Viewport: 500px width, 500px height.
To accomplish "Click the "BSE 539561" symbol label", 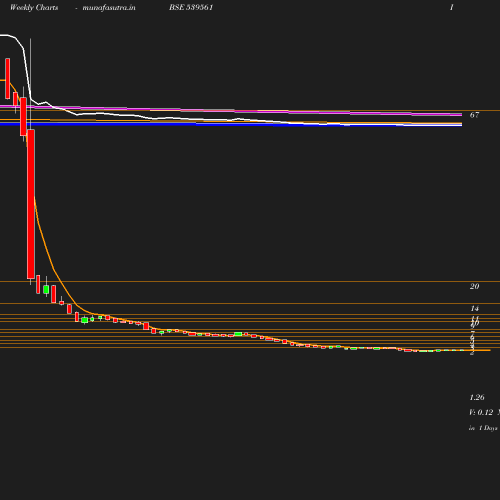I will coord(191,7).
